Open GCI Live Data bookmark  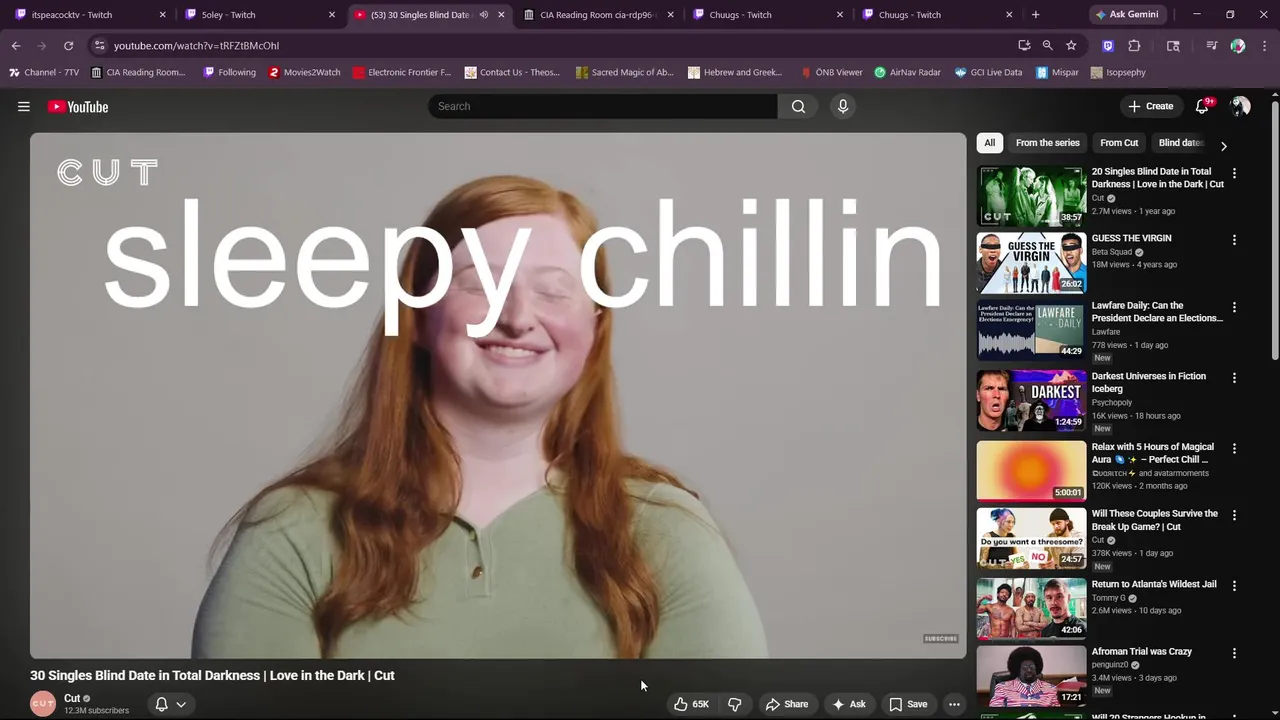click(x=988, y=72)
